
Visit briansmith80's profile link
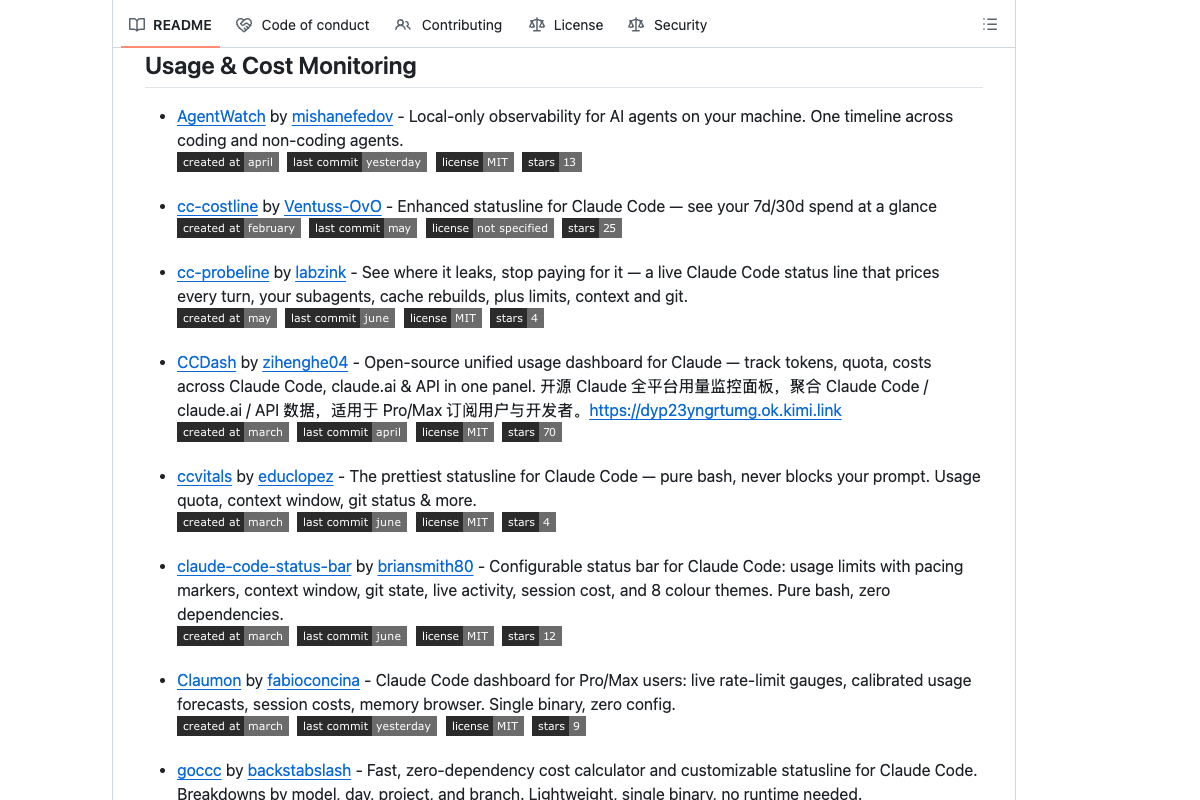[x=425, y=566]
